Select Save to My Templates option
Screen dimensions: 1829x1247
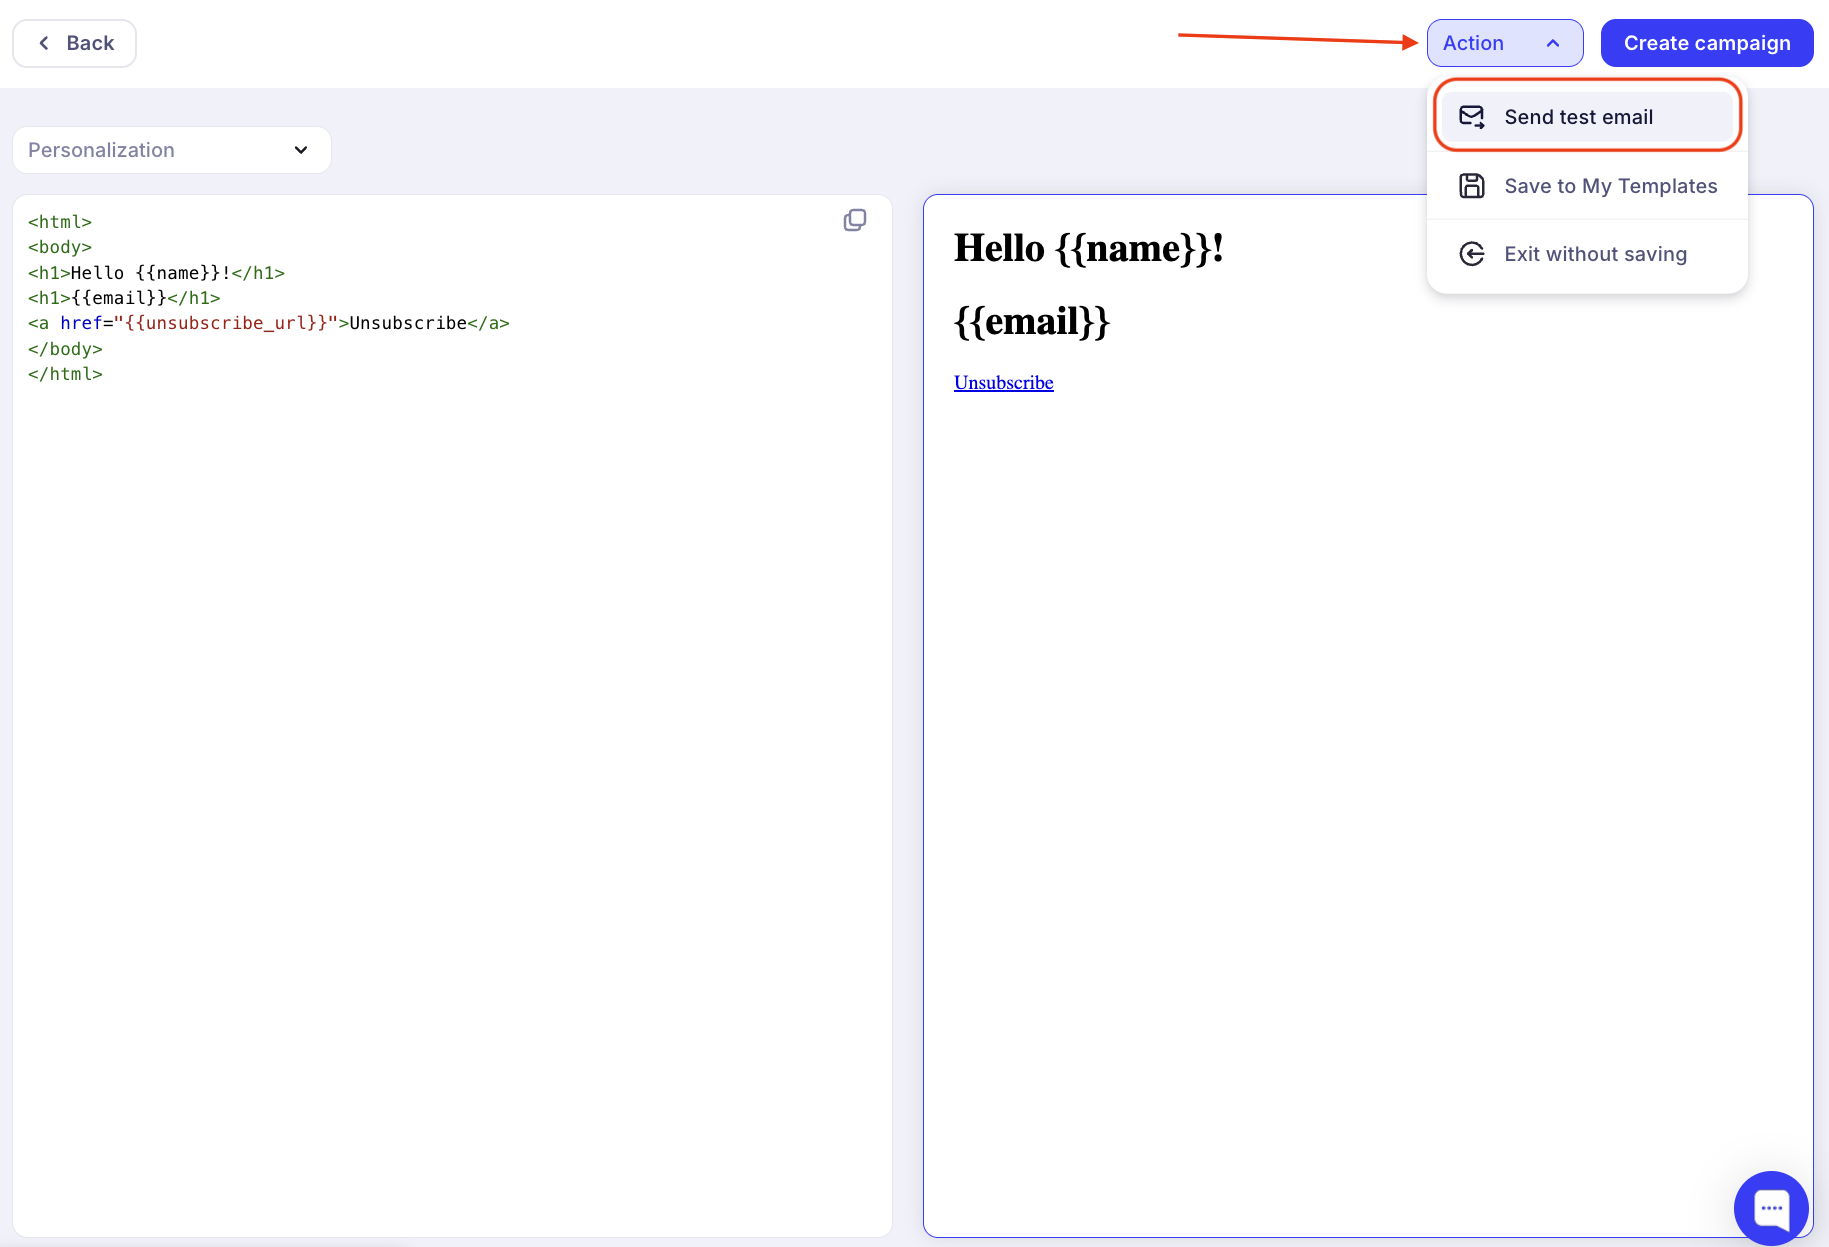coord(1610,186)
